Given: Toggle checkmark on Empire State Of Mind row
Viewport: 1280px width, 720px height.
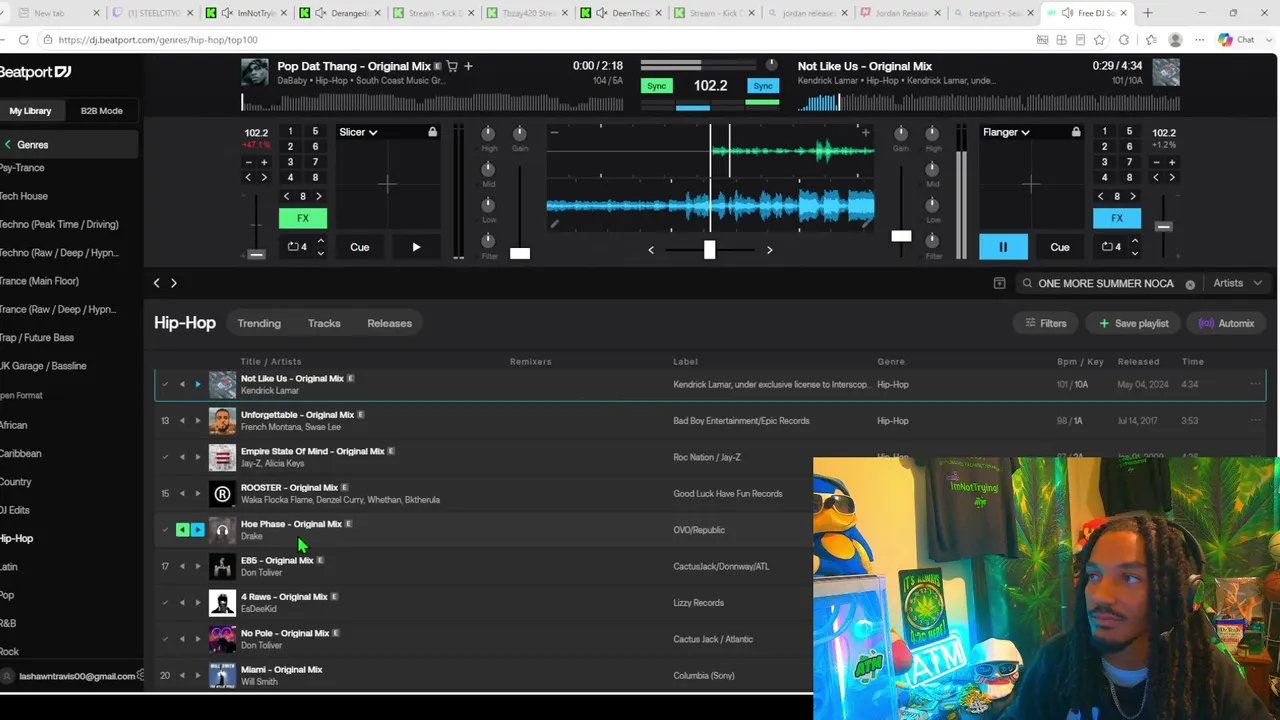Looking at the screenshot, I should click(165, 457).
